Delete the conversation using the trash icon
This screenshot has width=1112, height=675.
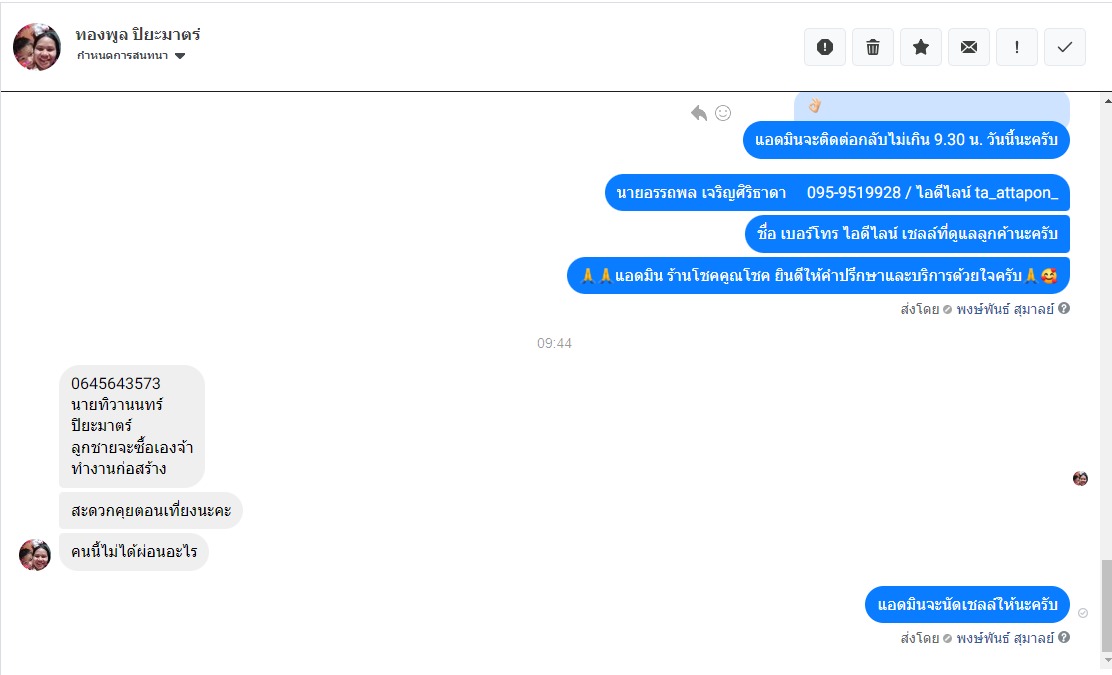(x=873, y=48)
